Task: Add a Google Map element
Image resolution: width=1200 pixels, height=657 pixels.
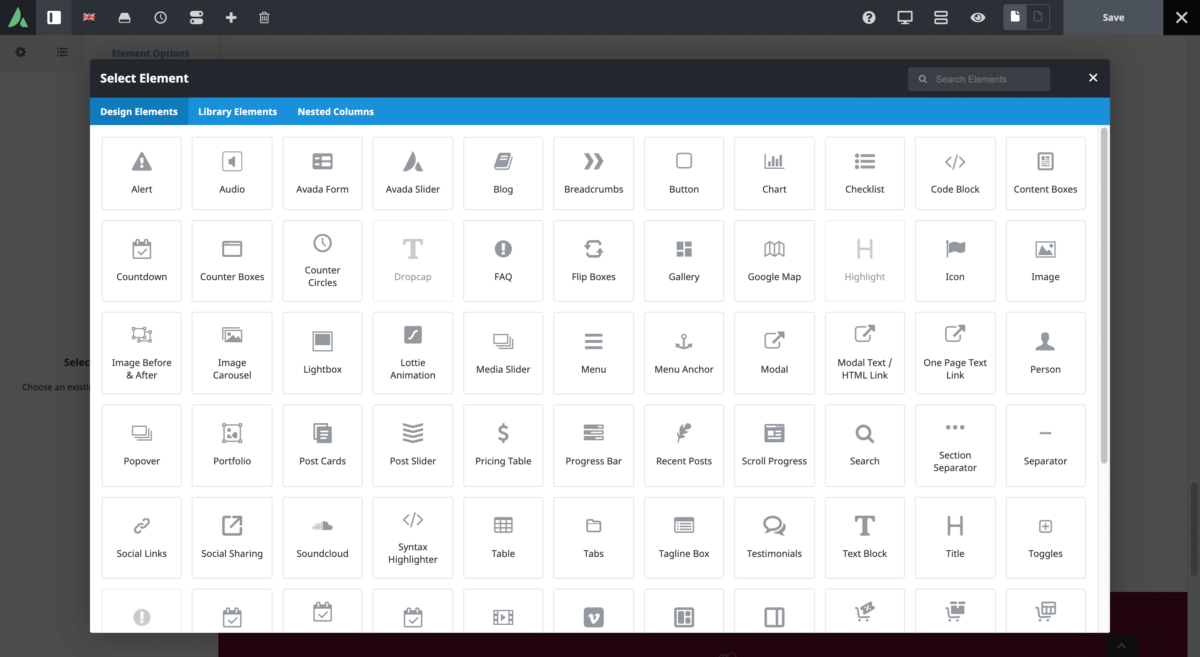Action: (774, 261)
